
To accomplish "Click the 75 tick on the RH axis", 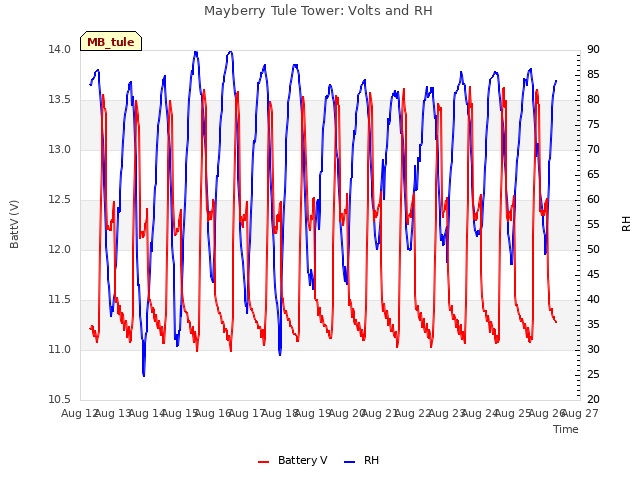I will coord(593,125).
